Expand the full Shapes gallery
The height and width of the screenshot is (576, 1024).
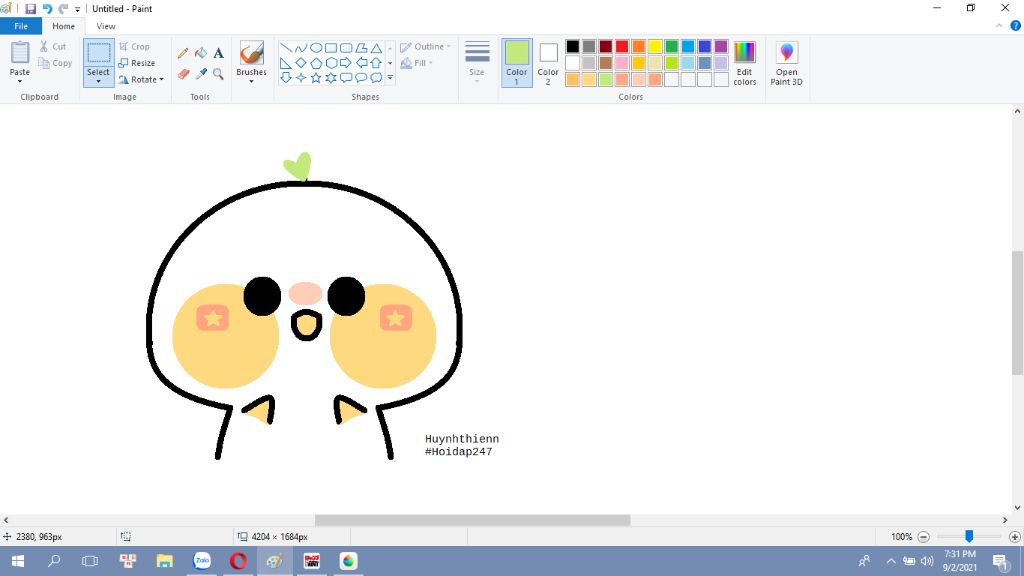tap(390, 78)
